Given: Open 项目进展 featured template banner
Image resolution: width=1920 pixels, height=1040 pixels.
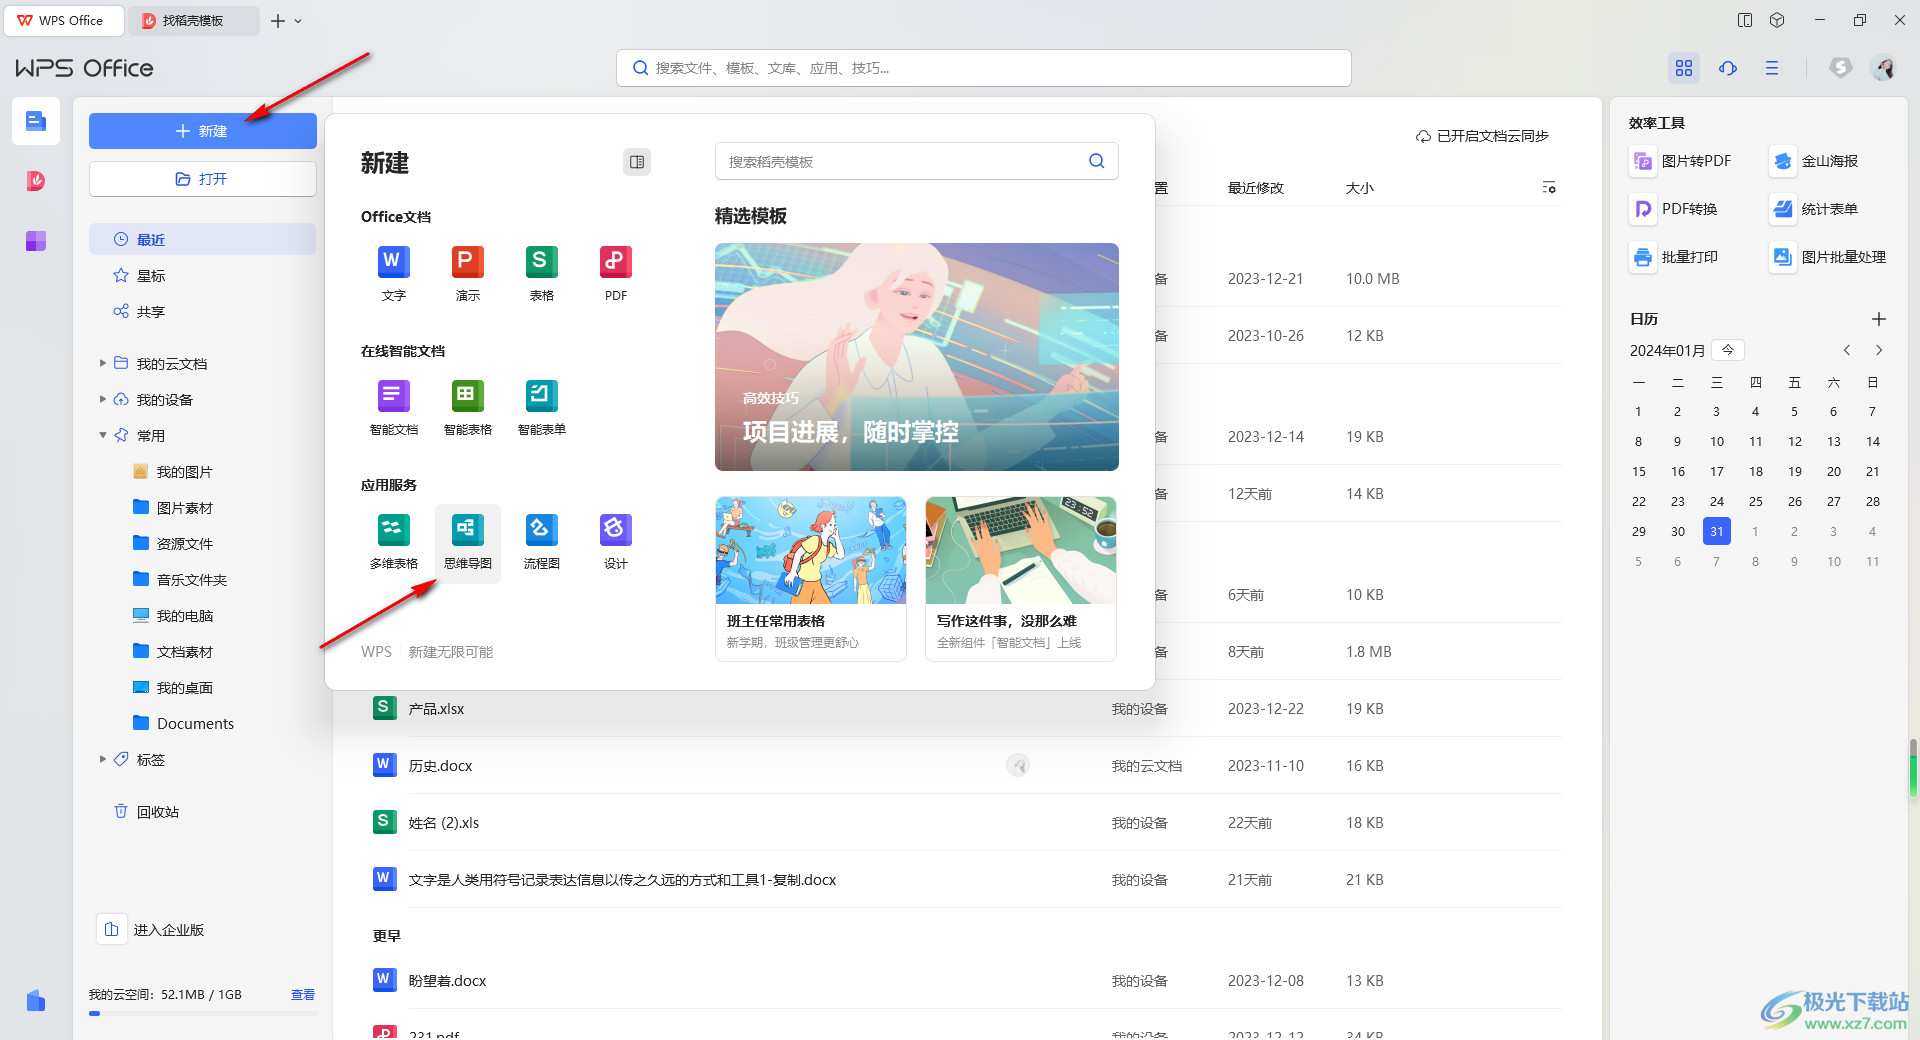Looking at the screenshot, I should point(917,357).
